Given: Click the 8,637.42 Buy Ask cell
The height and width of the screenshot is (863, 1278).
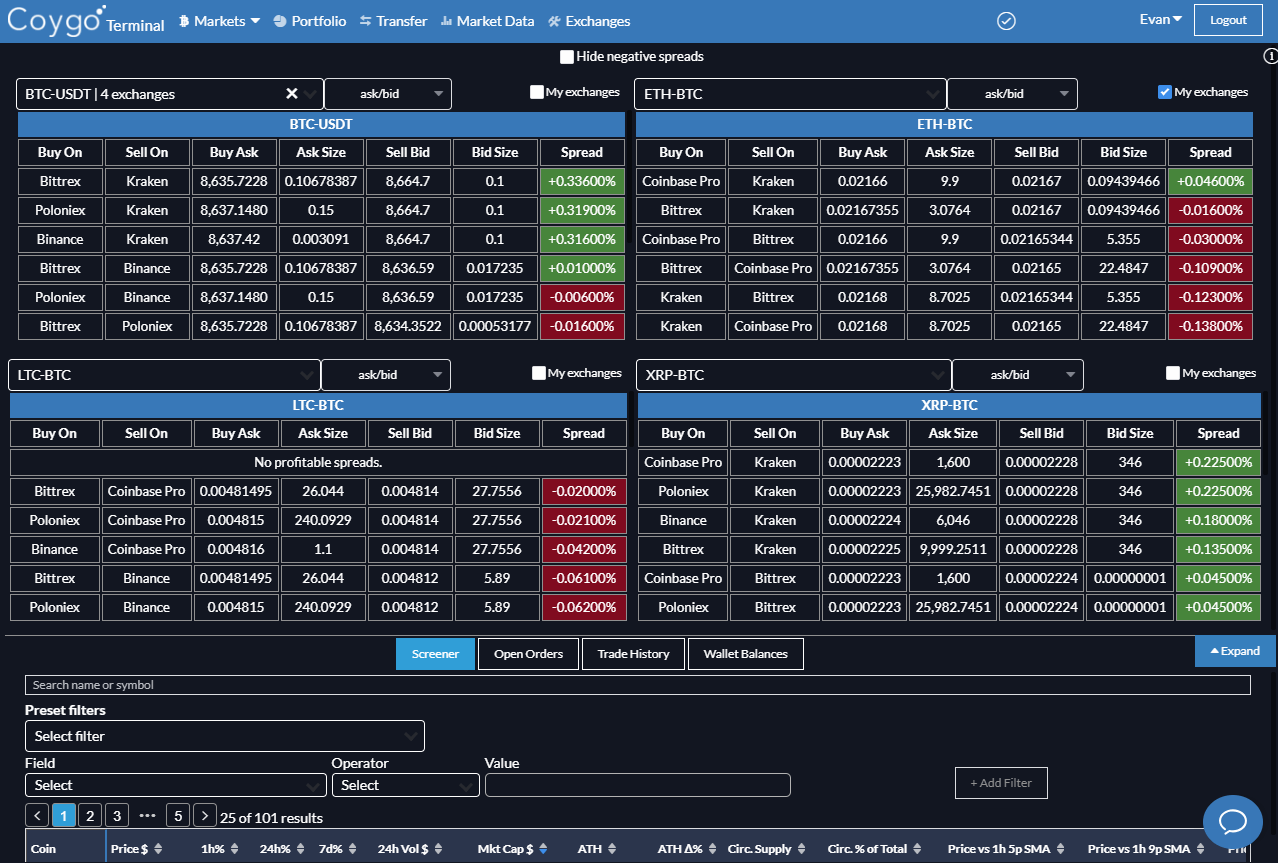Looking at the screenshot, I should (x=234, y=239).
